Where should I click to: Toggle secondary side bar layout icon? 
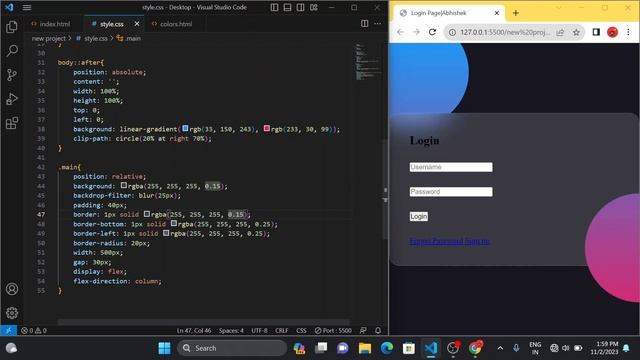coord(300,7)
